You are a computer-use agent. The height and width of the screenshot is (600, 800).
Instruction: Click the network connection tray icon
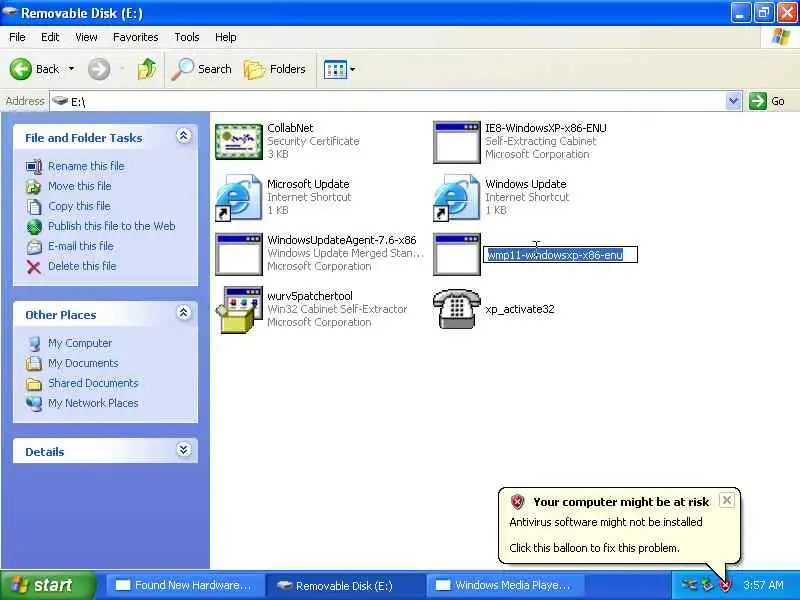690,585
